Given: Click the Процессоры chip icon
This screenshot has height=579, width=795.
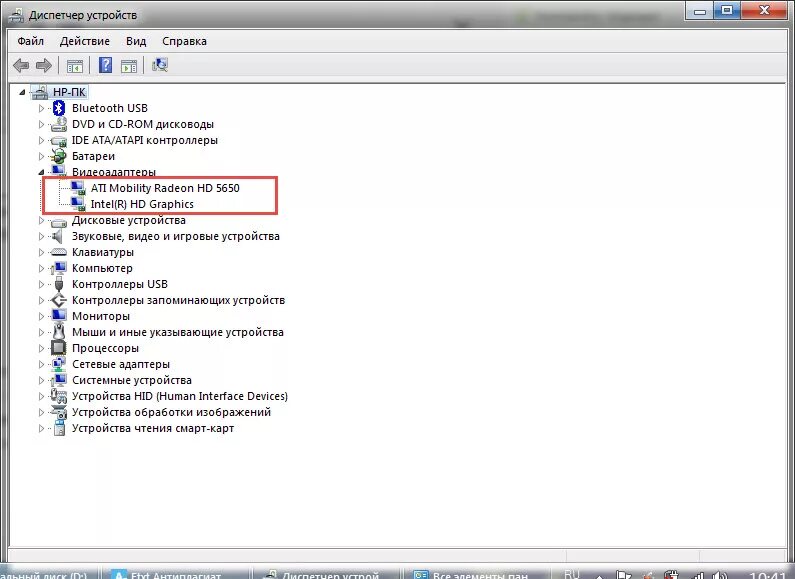Looking at the screenshot, I should pyautogui.click(x=59, y=348).
